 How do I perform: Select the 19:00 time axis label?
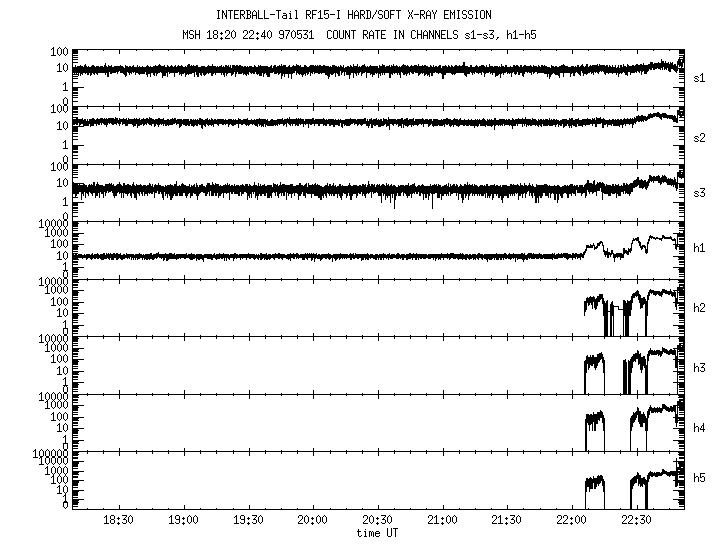click(x=184, y=521)
